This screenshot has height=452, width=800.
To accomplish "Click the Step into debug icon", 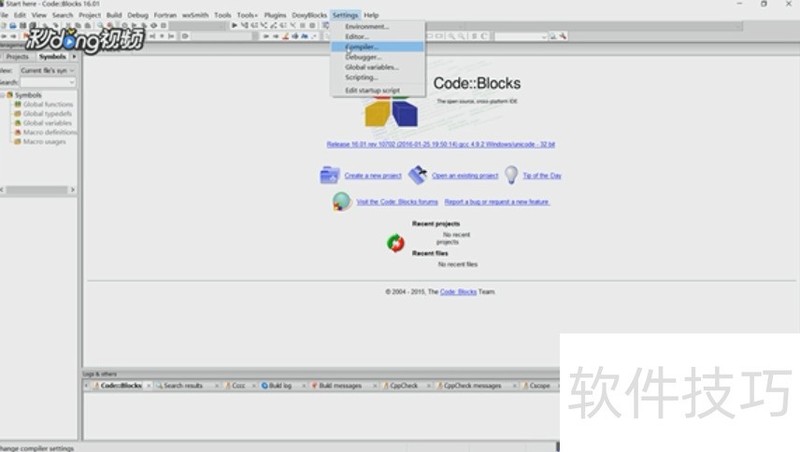I will coord(264,25).
